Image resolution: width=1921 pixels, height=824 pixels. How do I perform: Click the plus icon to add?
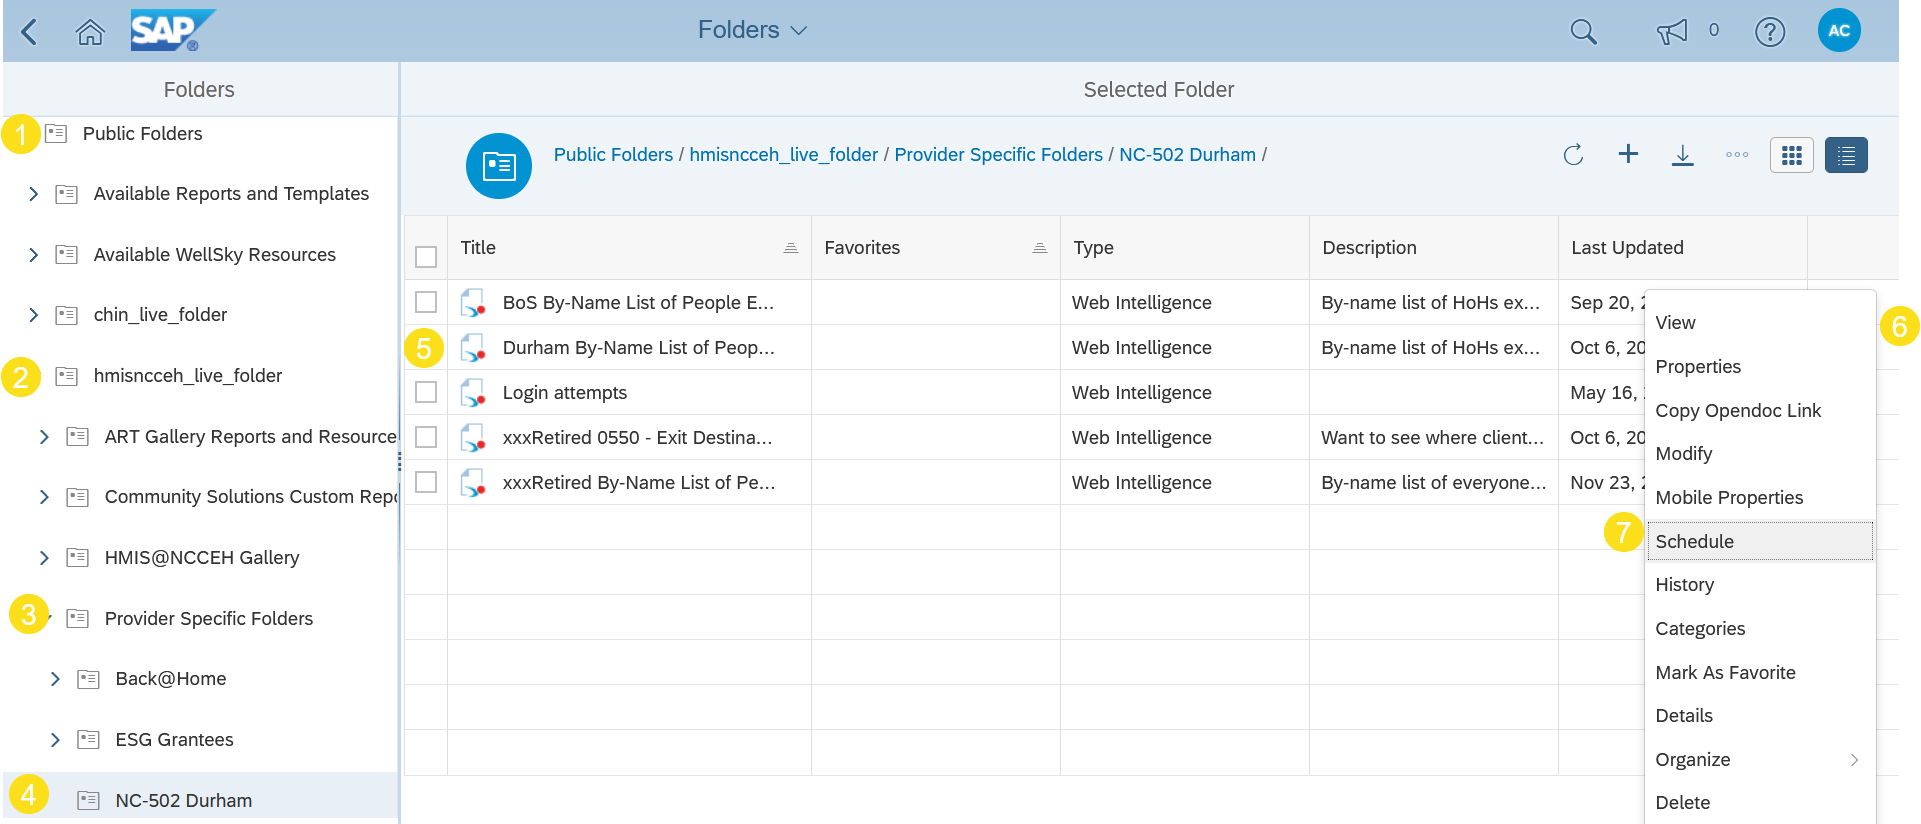1628,154
